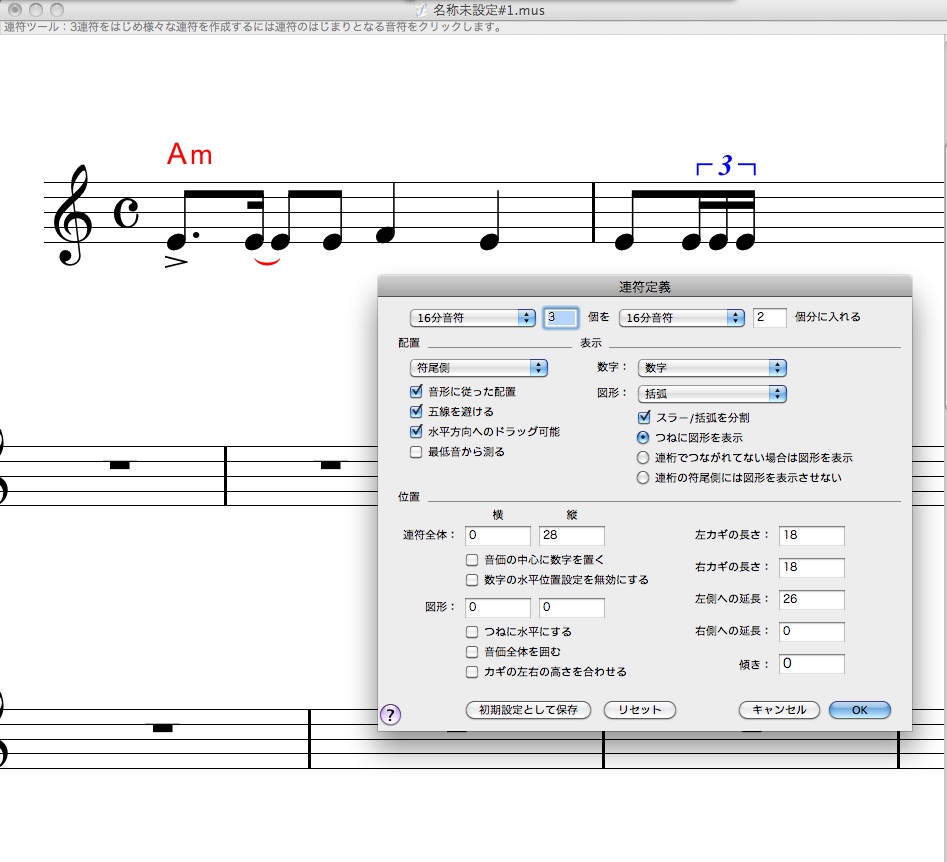Click the treble clef on first staff
Image resolution: width=947 pixels, height=862 pixels.
tap(72, 216)
